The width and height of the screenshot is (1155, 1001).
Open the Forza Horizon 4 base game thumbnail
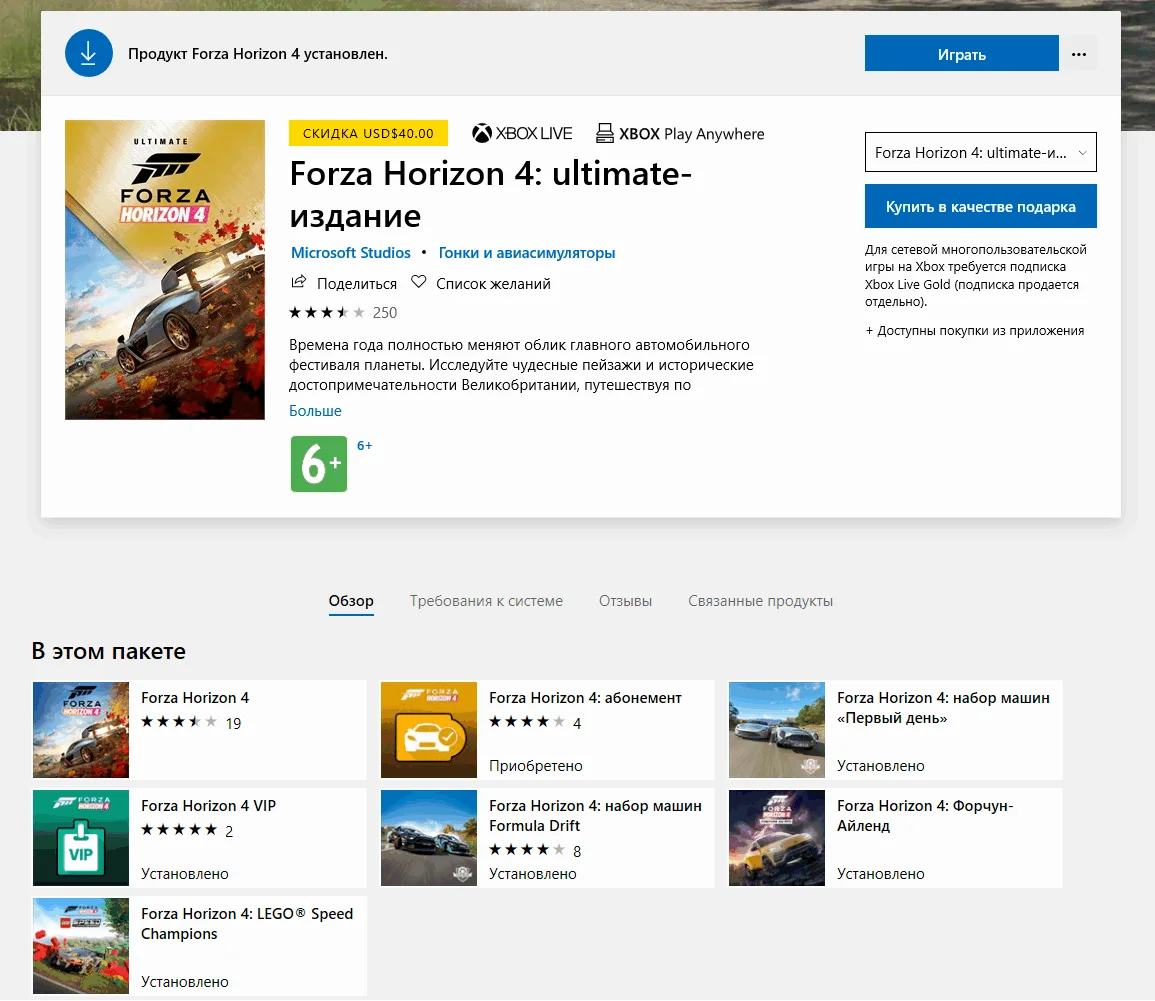(81, 730)
